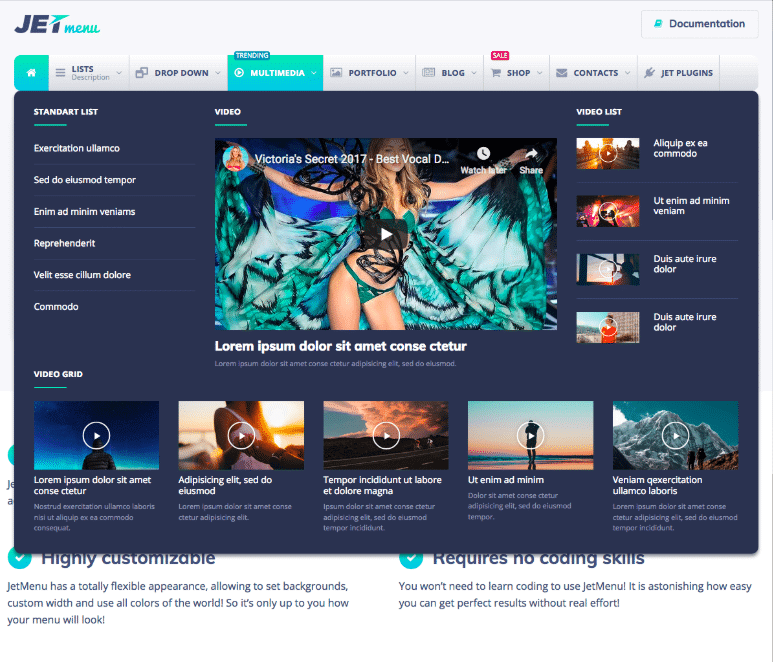
Task: Click 'Exercitation ullamco' list link
Action: tap(76, 148)
